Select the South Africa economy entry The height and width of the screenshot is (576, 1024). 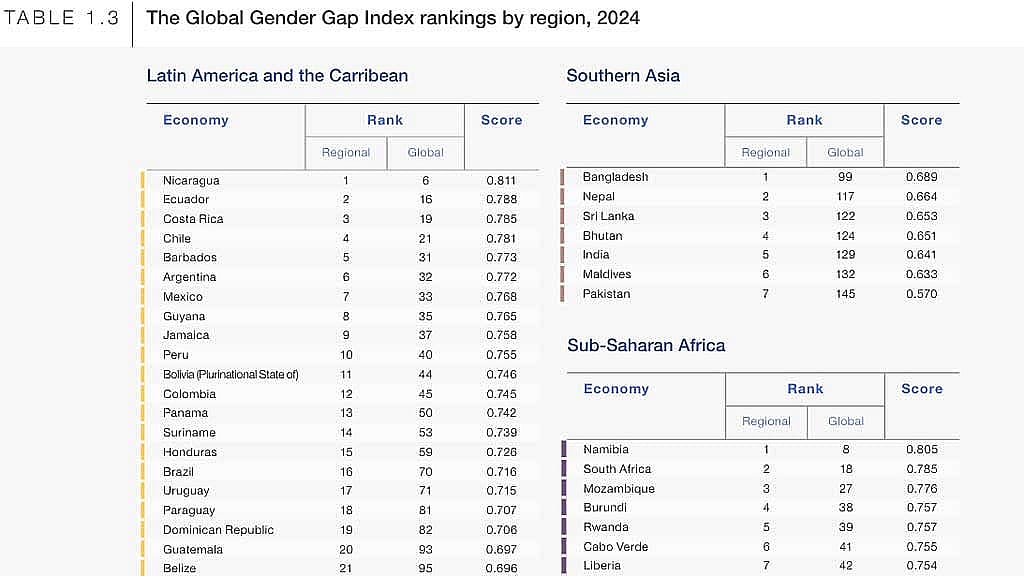pos(617,469)
